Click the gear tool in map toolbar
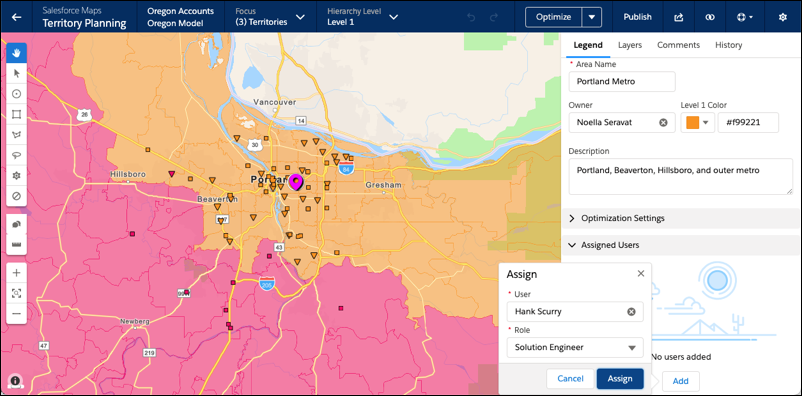The width and height of the screenshot is (802, 396). click(16, 175)
